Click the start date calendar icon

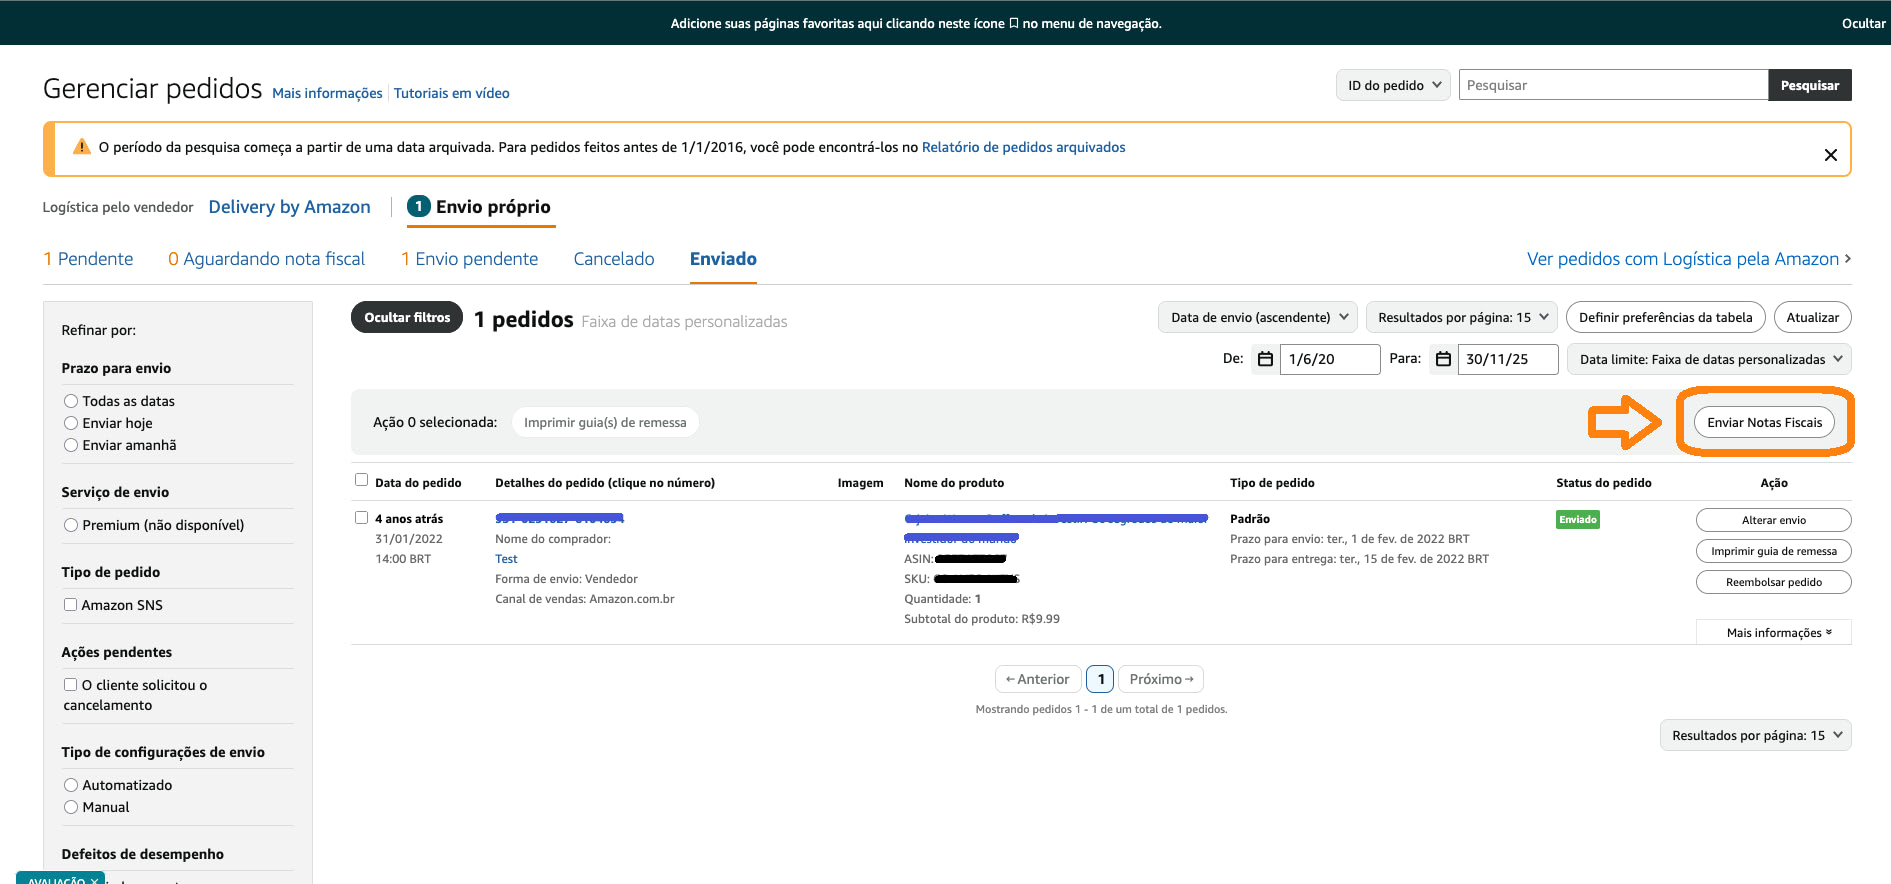click(x=1265, y=359)
